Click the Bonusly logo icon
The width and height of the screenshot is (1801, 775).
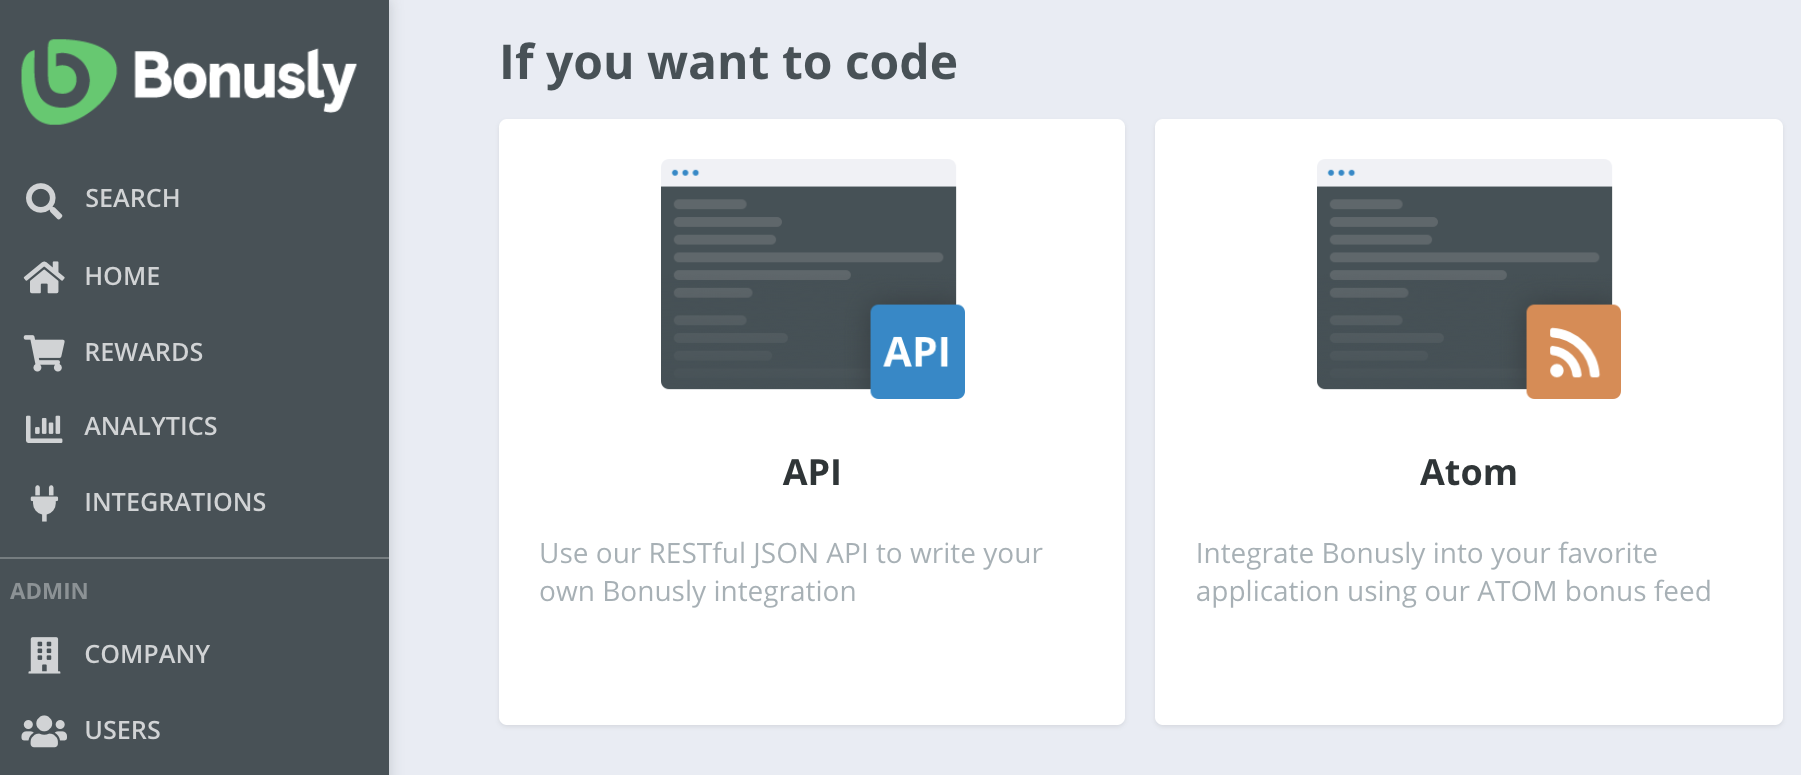pos(68,81)
